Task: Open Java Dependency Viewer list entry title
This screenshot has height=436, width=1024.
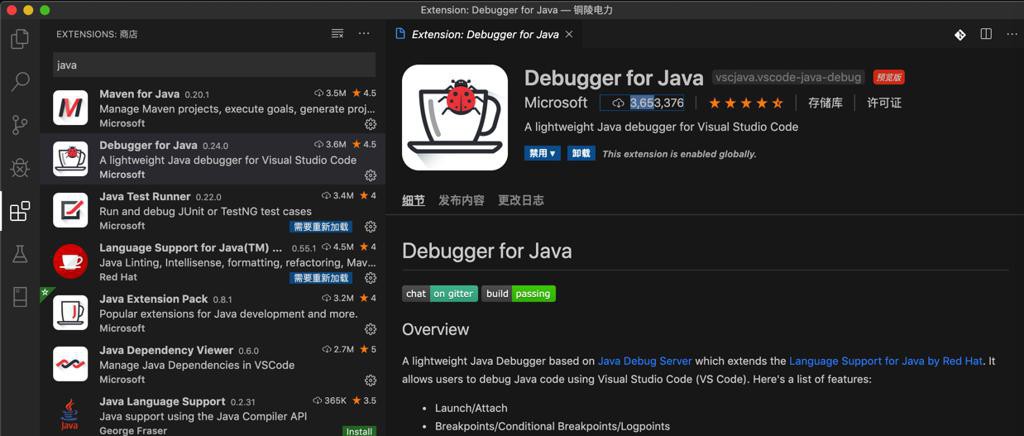Action: tap(166, 350)
